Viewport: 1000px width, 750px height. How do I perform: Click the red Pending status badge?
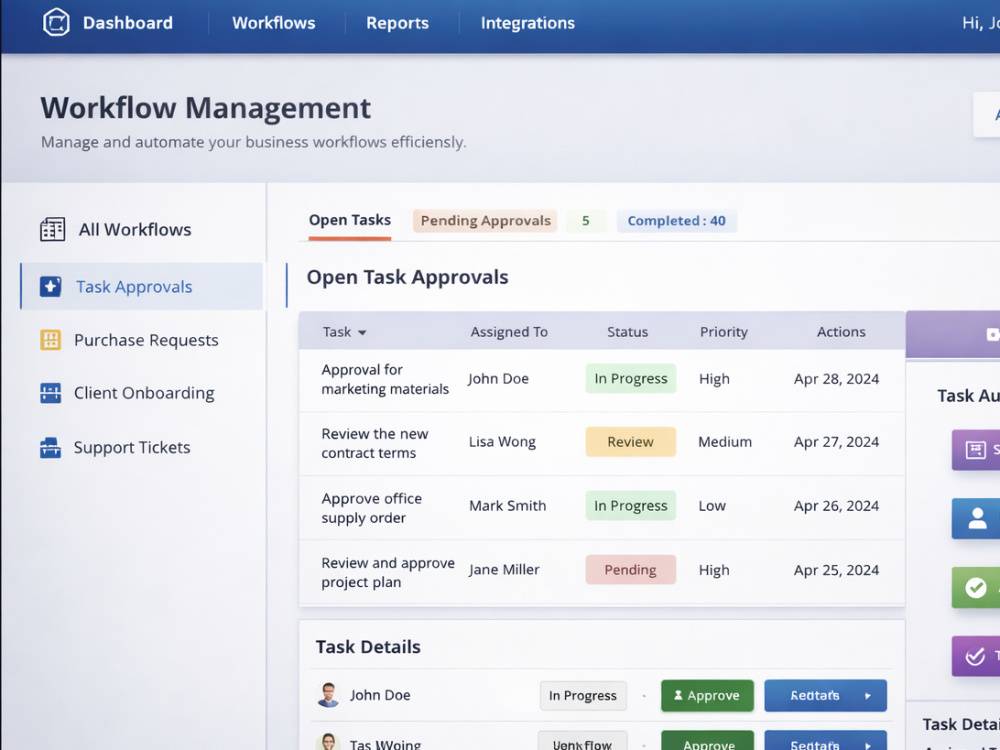pos(631,570)
